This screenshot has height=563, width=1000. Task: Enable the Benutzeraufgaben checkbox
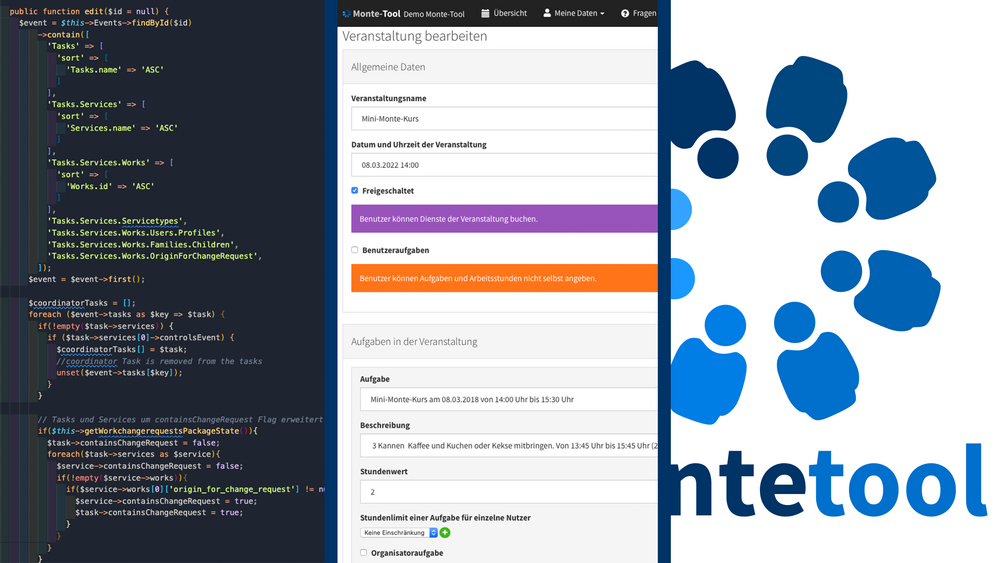tap(355, 250)
